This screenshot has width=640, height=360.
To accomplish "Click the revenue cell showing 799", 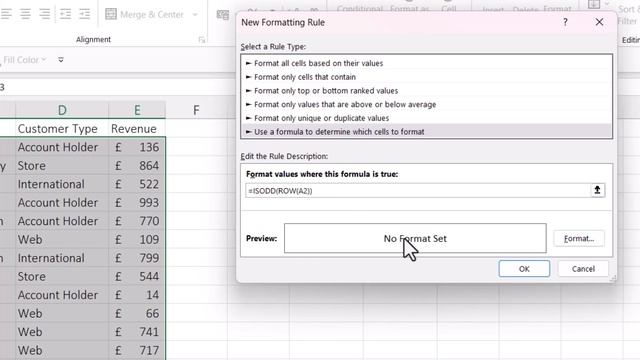I will 137,258.
